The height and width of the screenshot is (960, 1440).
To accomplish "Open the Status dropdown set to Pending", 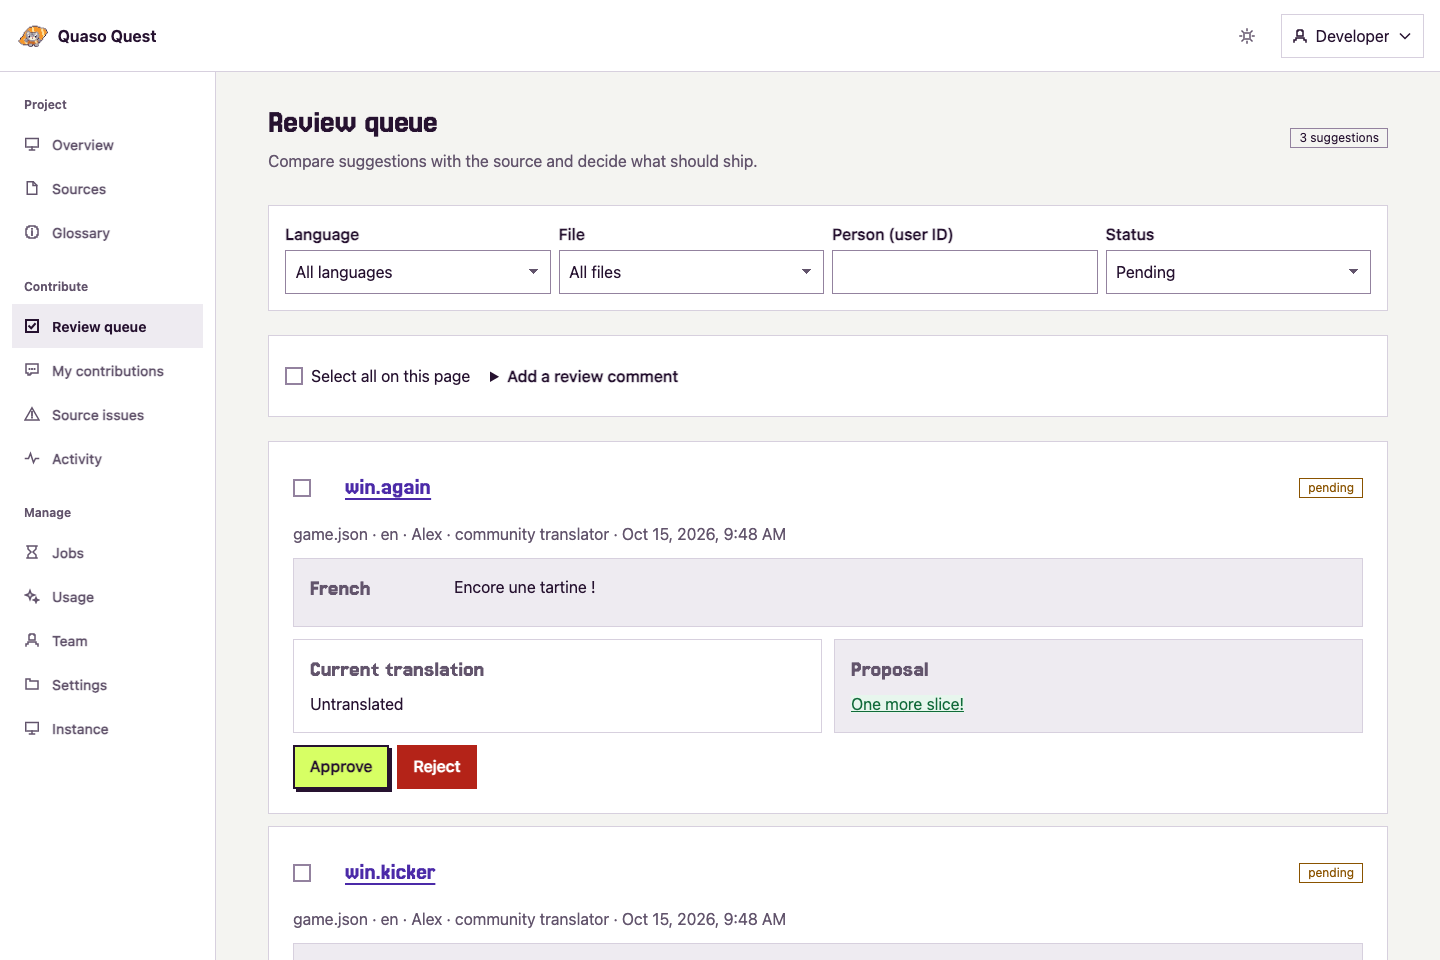I will click(x=1238, y=272).
